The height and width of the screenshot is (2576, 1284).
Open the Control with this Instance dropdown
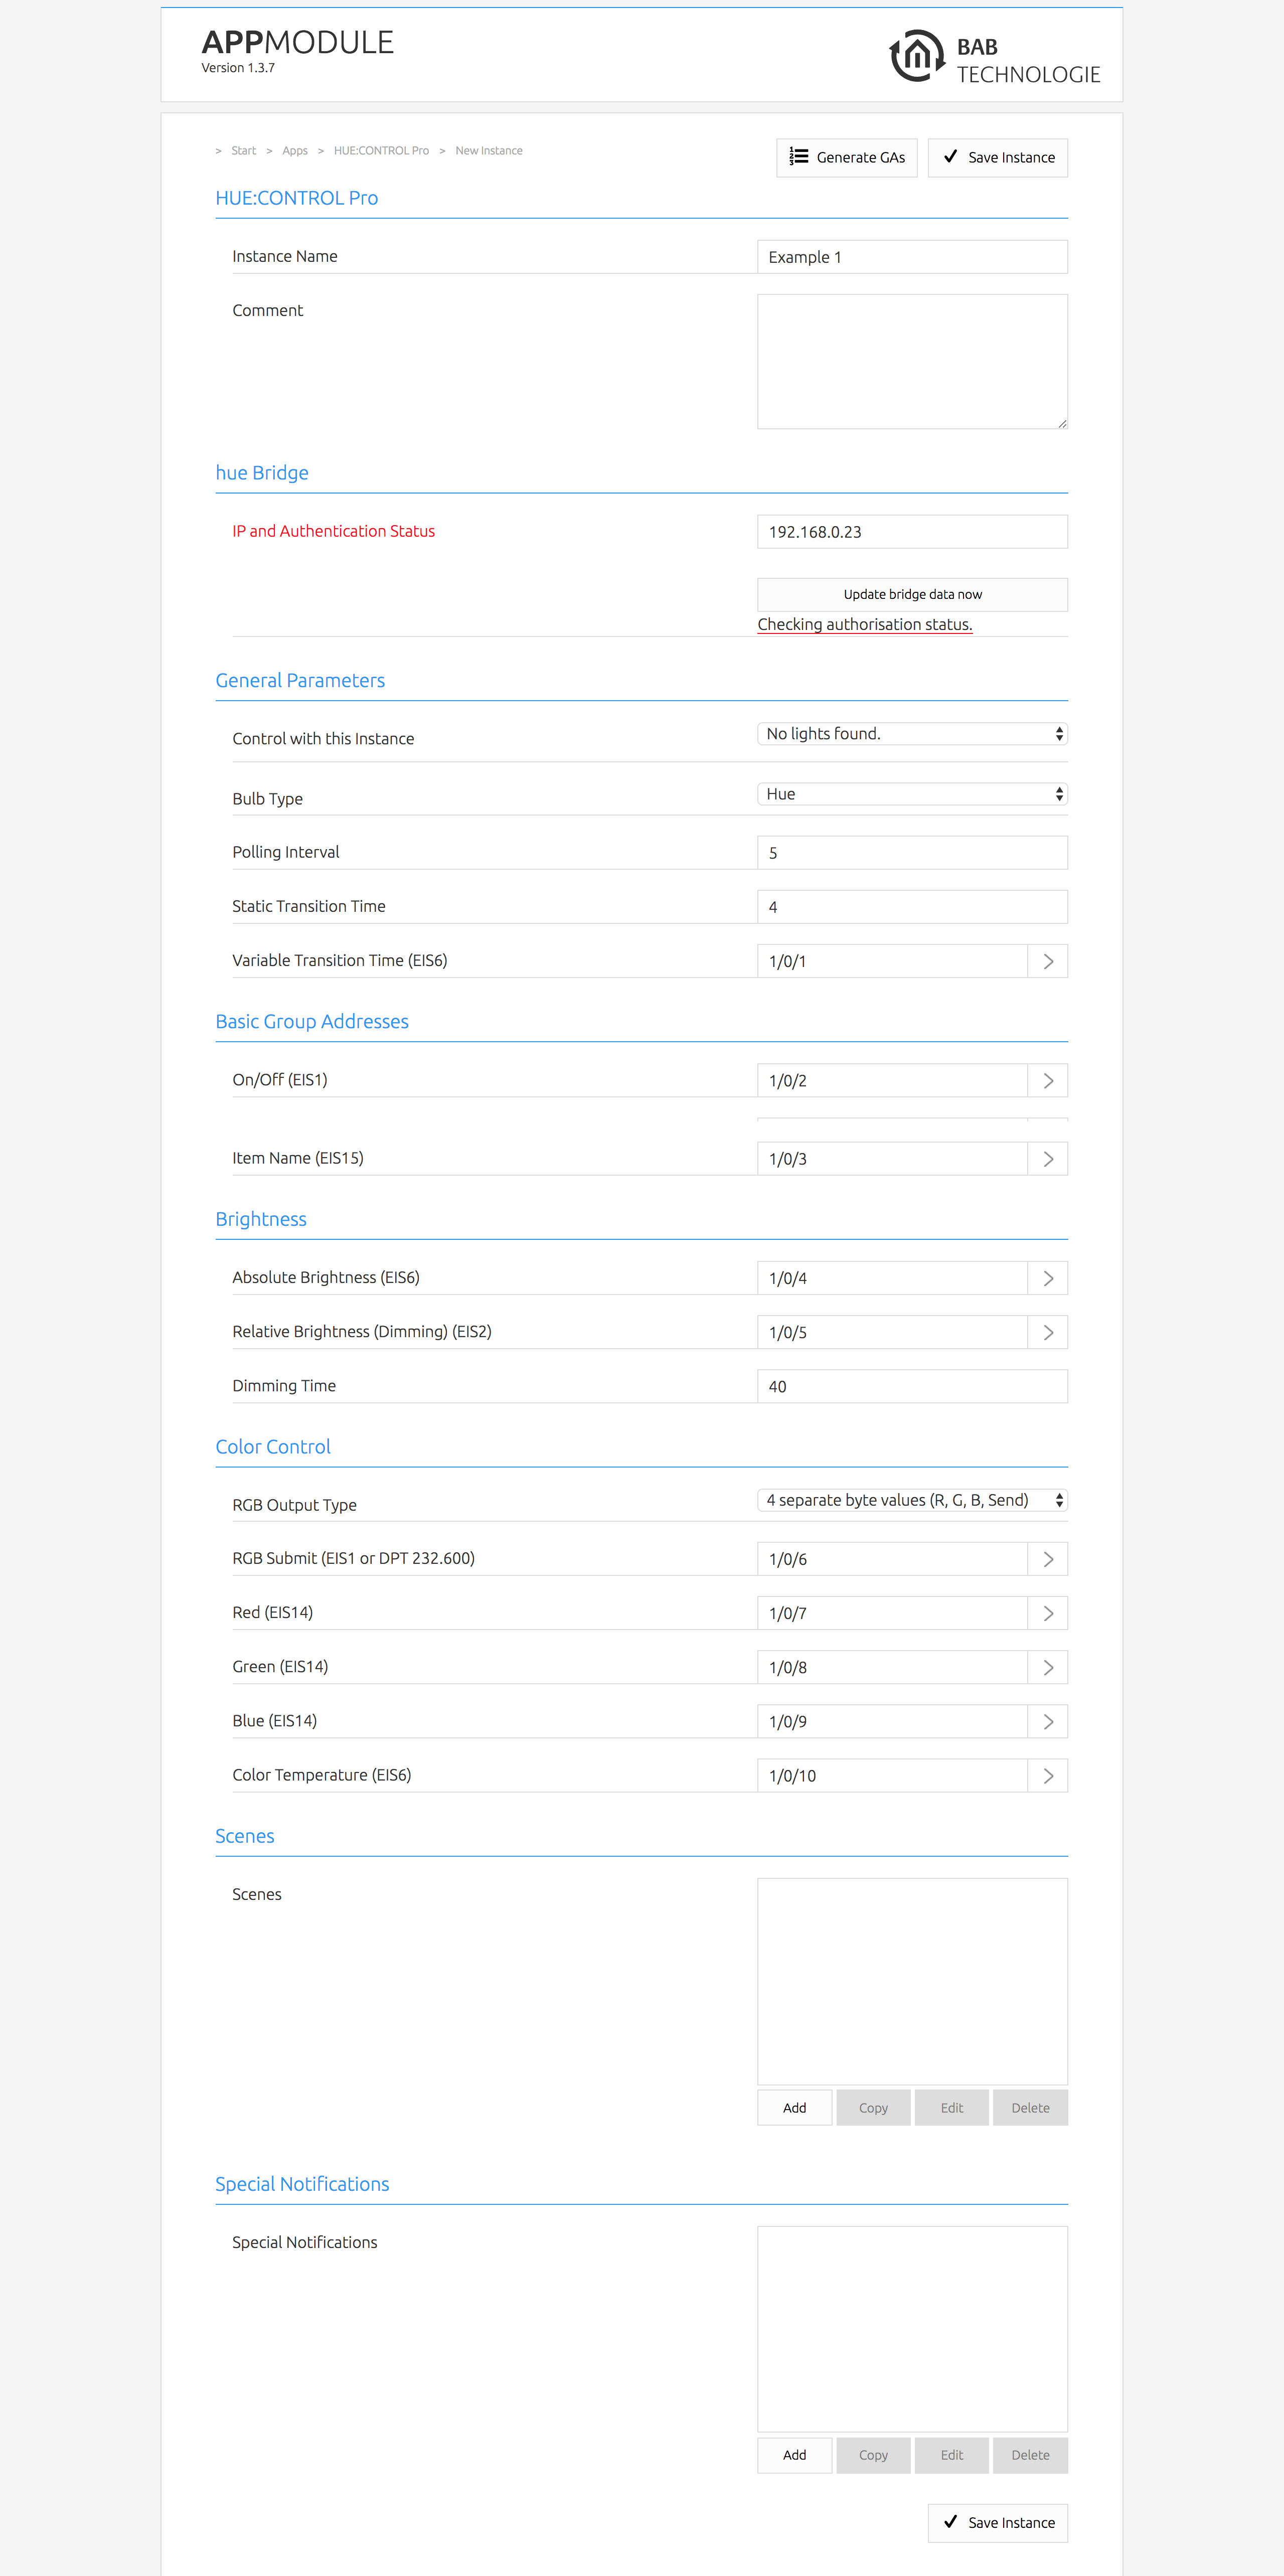(x=912, y=734)
